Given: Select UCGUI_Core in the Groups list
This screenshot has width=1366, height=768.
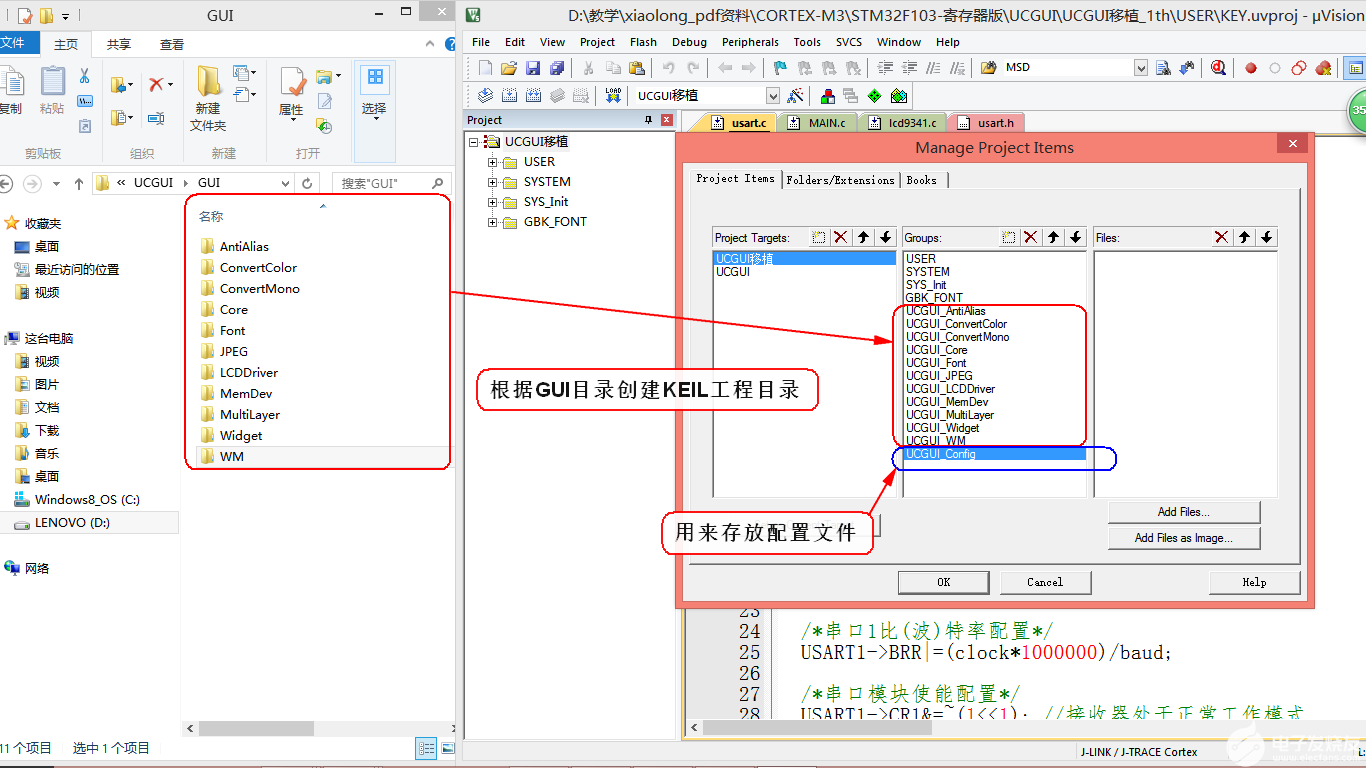Looking at the screenshot, I should [937, 350].
